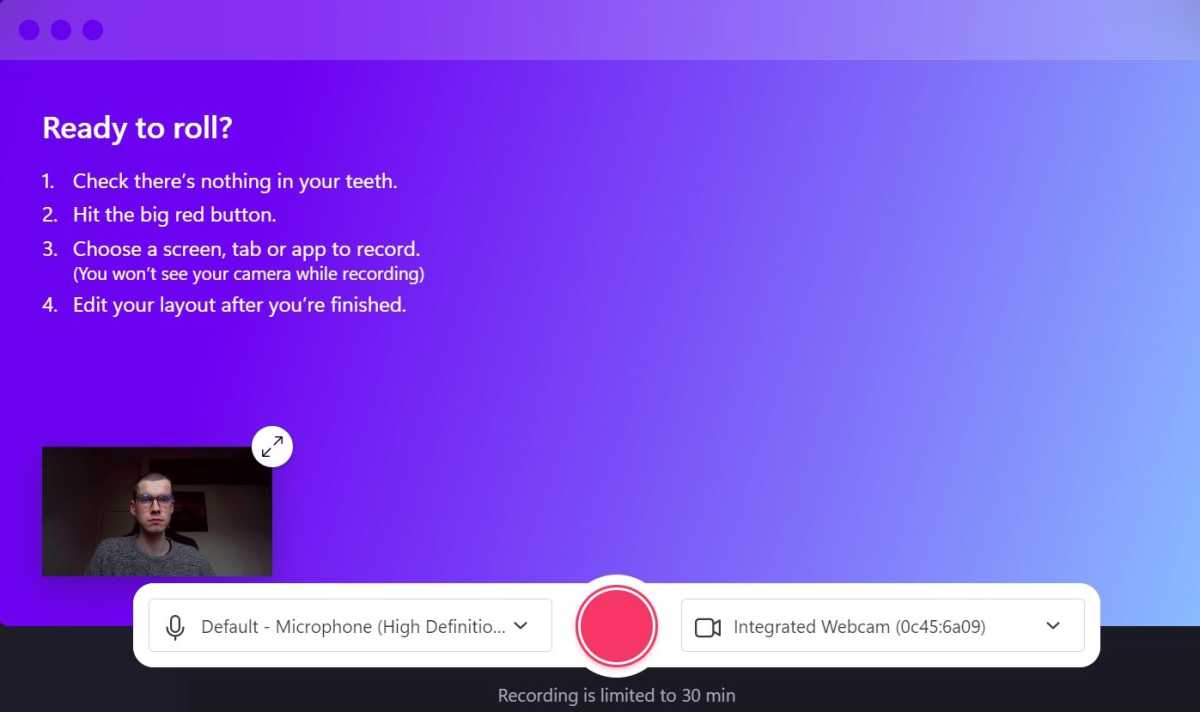Image resolution: width=1200 pixels, height=712 pixels.
Task: Click the webcam preview thumbnail
Action: 157,512
